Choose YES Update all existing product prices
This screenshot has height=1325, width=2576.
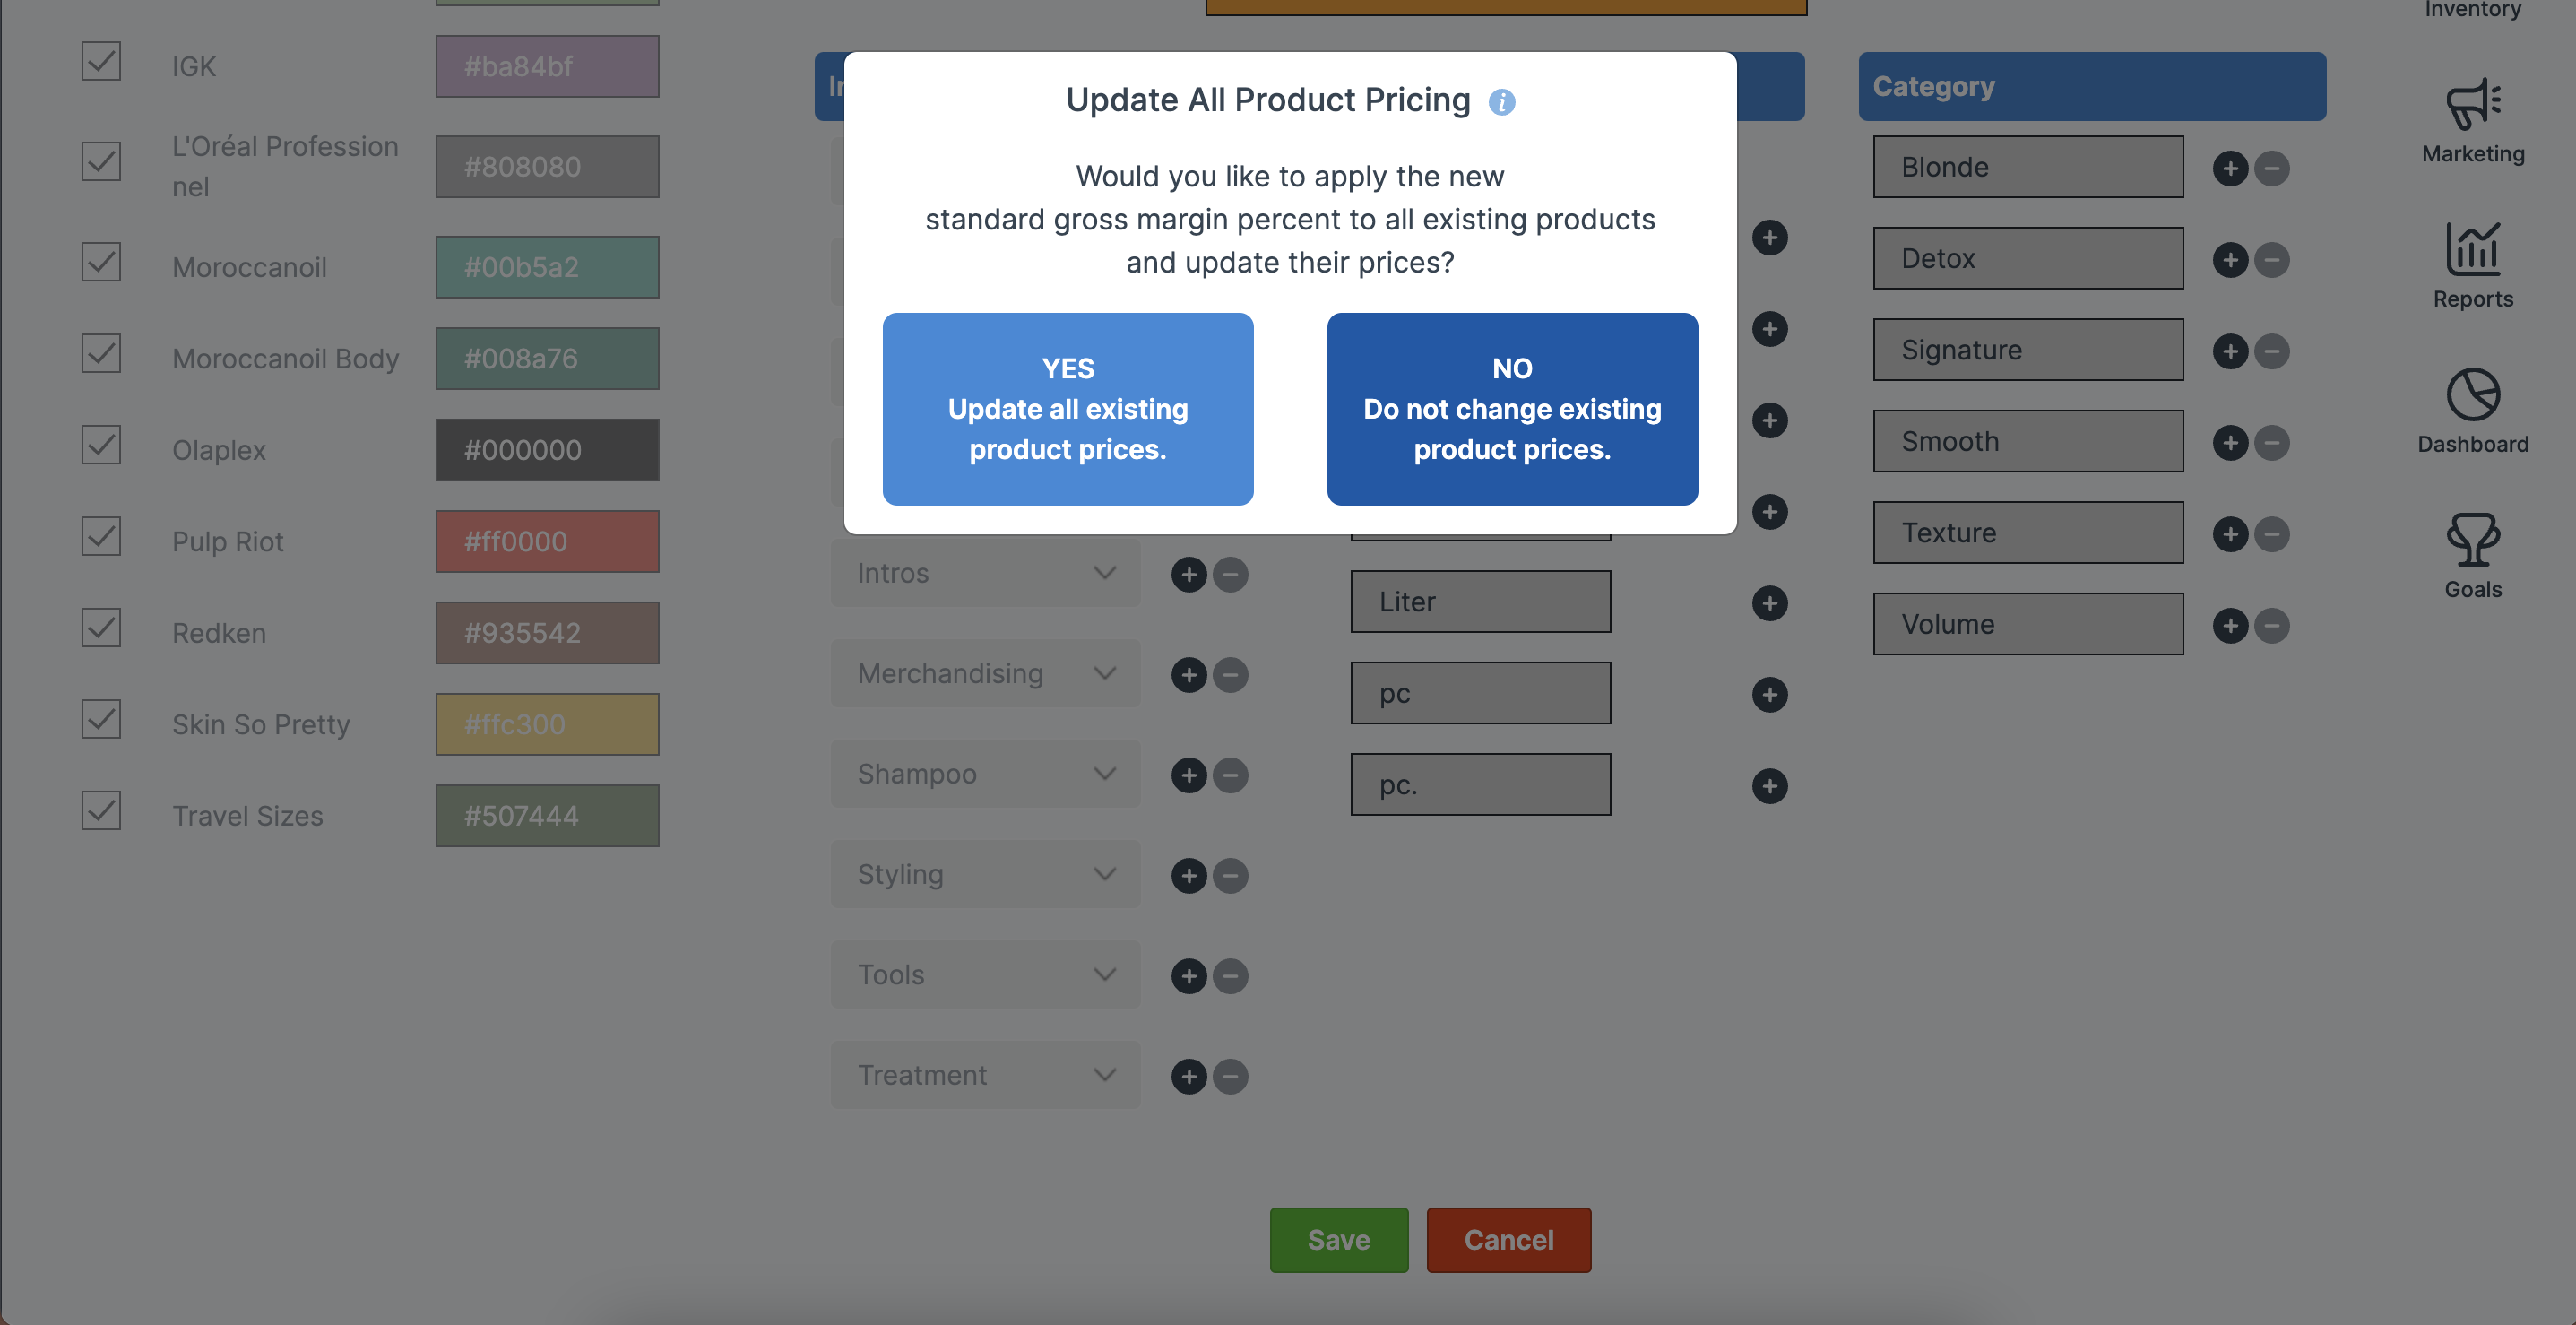pyautogui.click(x=1067, y=409)
